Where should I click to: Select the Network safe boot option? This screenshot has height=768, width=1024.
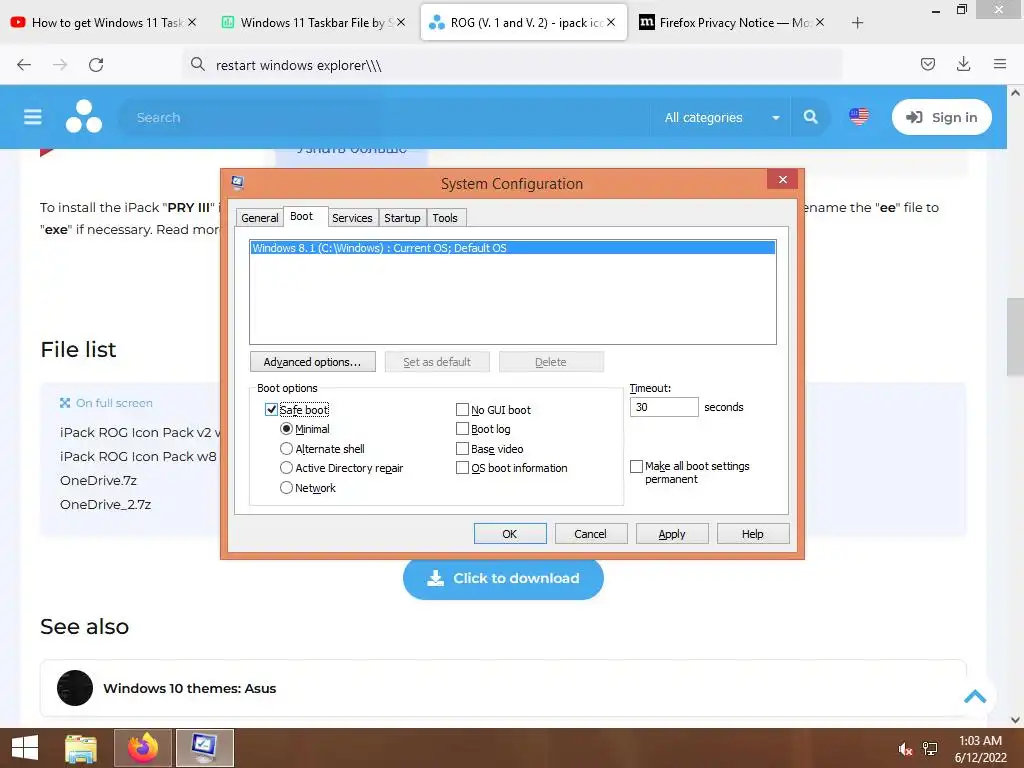(x=286, y=487)
